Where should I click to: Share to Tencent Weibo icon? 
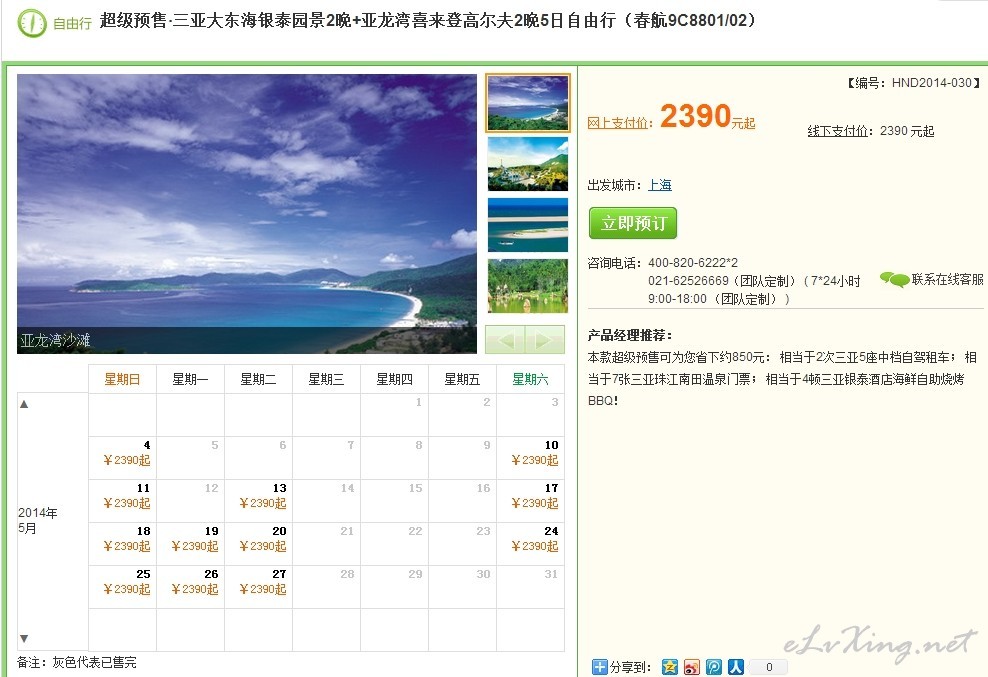click(x=714, y=667)
